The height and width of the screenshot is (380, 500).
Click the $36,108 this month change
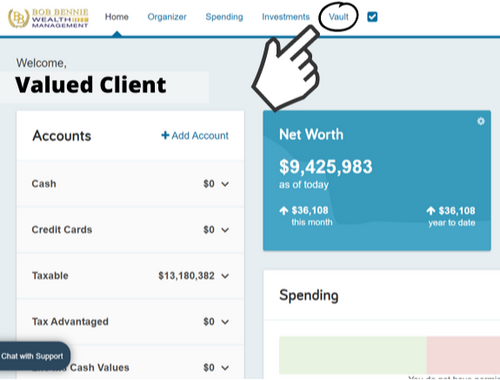[x=310, y=210]
